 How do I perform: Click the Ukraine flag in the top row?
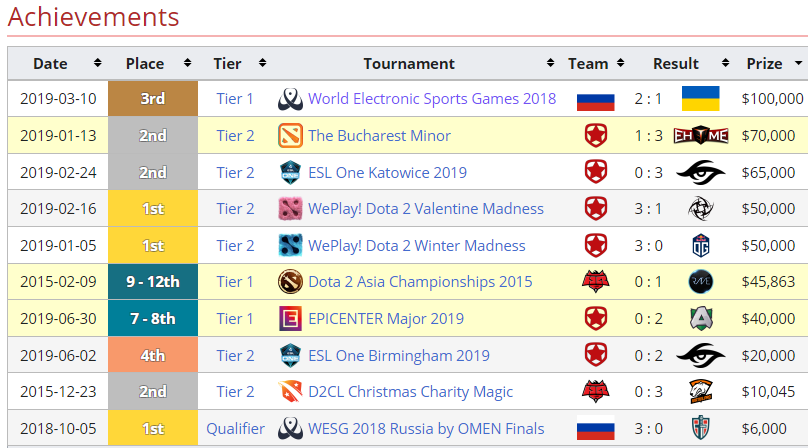click(x=700, y=99)
